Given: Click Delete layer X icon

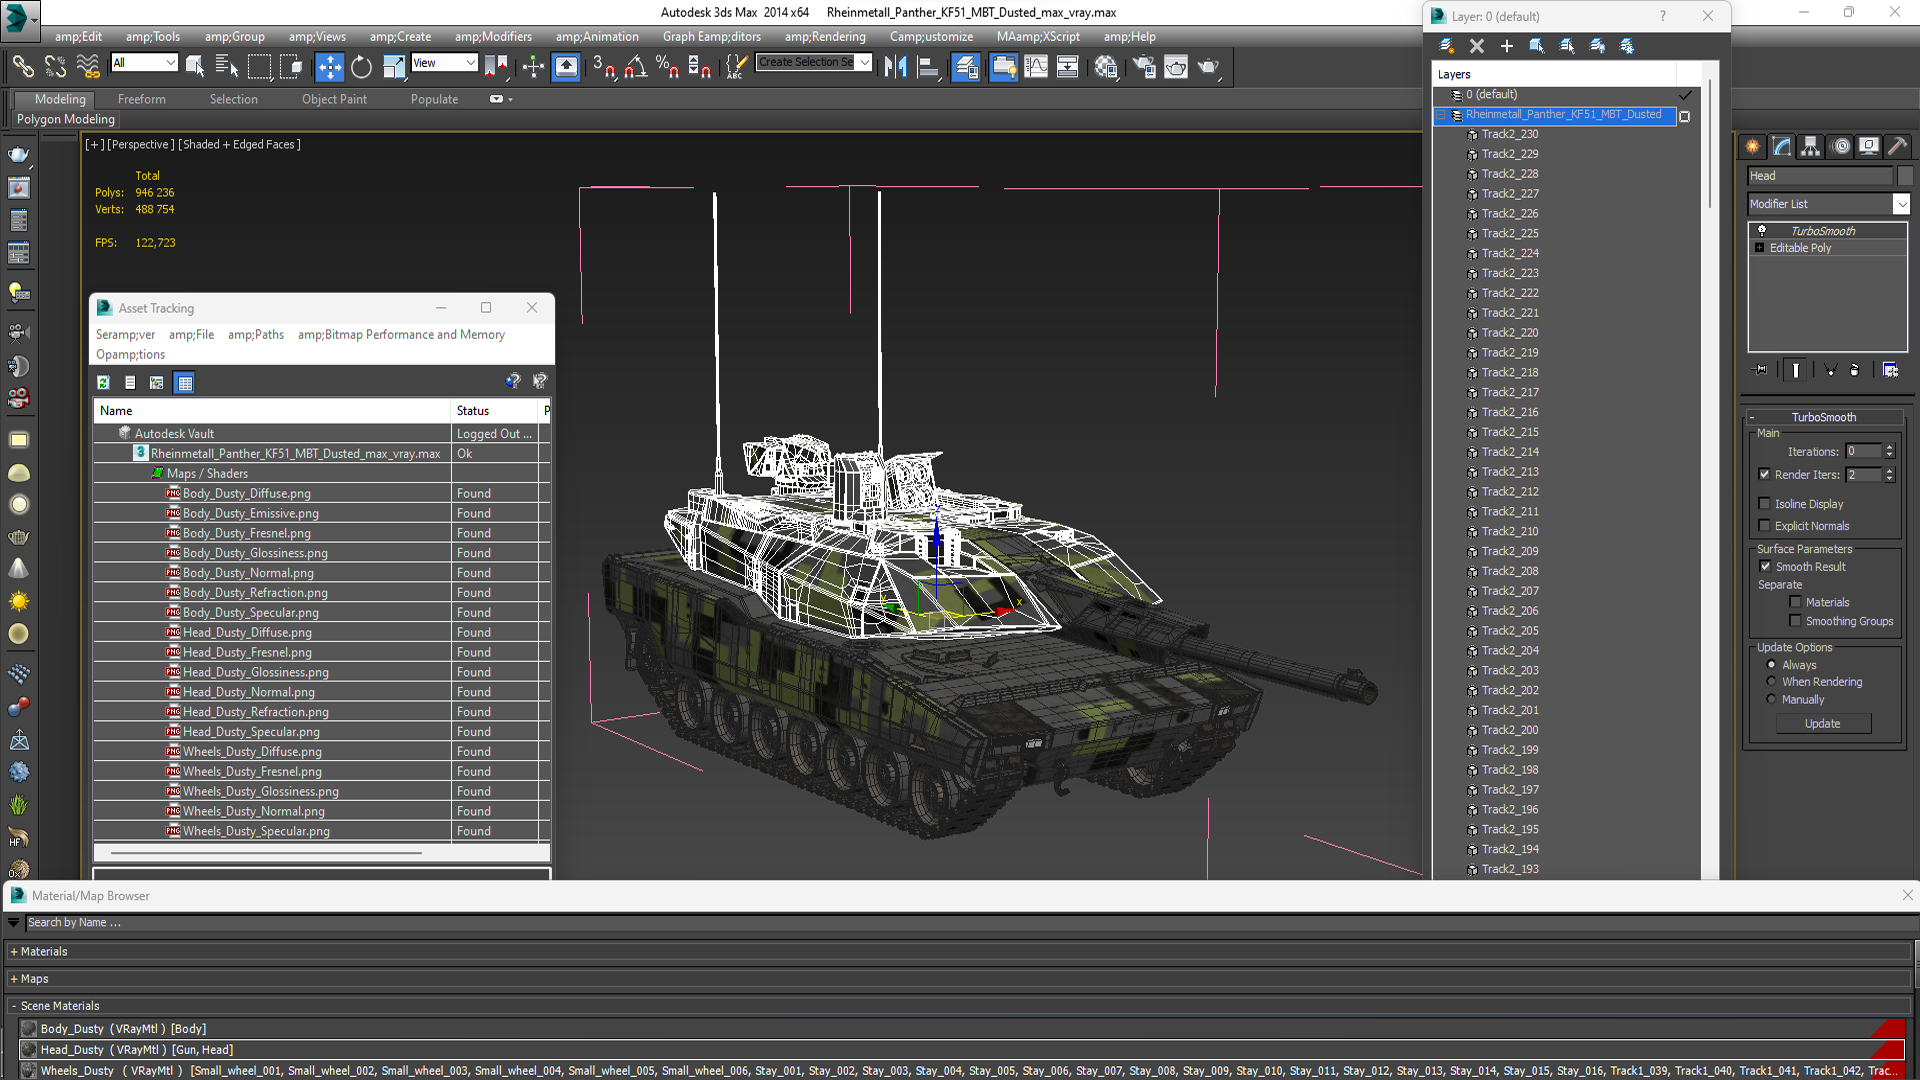Looking at the screenshot, I should pyautogui.click(x=1477, y=46).
